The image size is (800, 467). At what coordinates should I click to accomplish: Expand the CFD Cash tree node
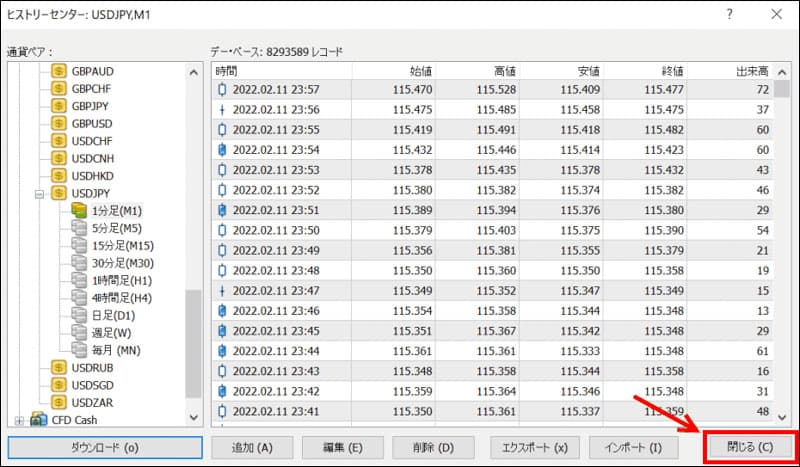coord(20,419)
